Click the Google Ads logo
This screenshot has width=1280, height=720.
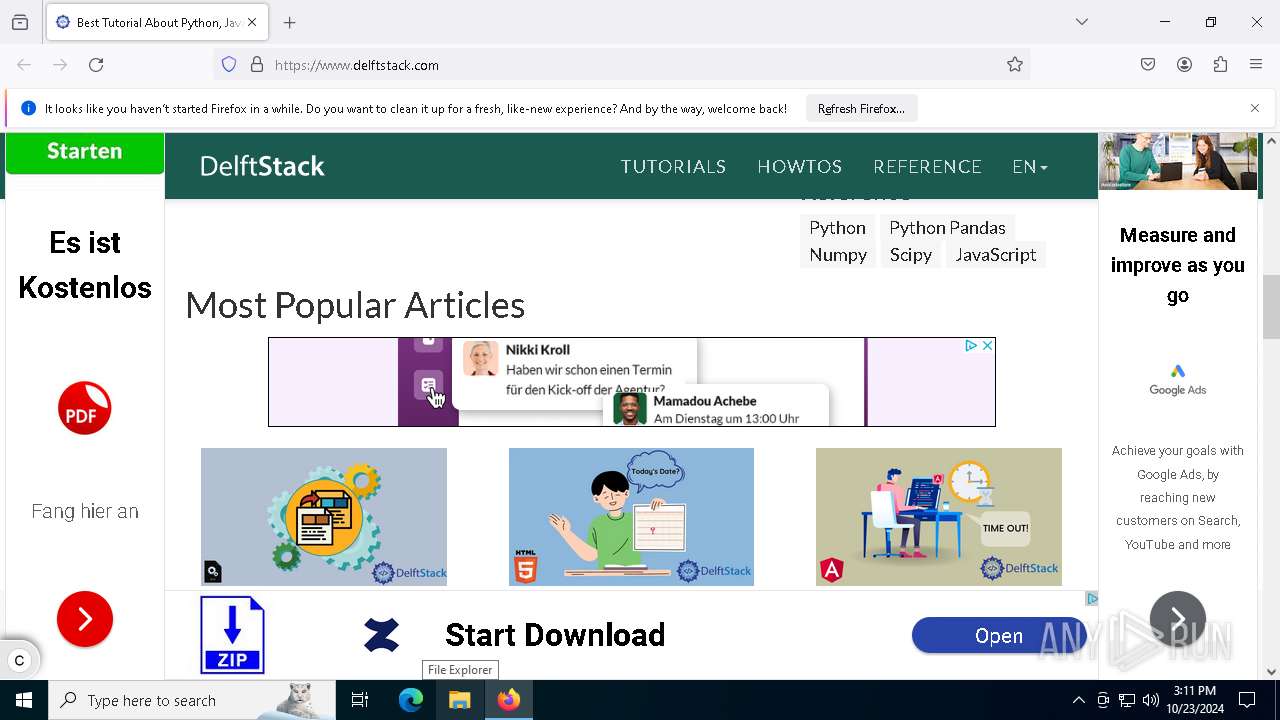click(1177, 380)
